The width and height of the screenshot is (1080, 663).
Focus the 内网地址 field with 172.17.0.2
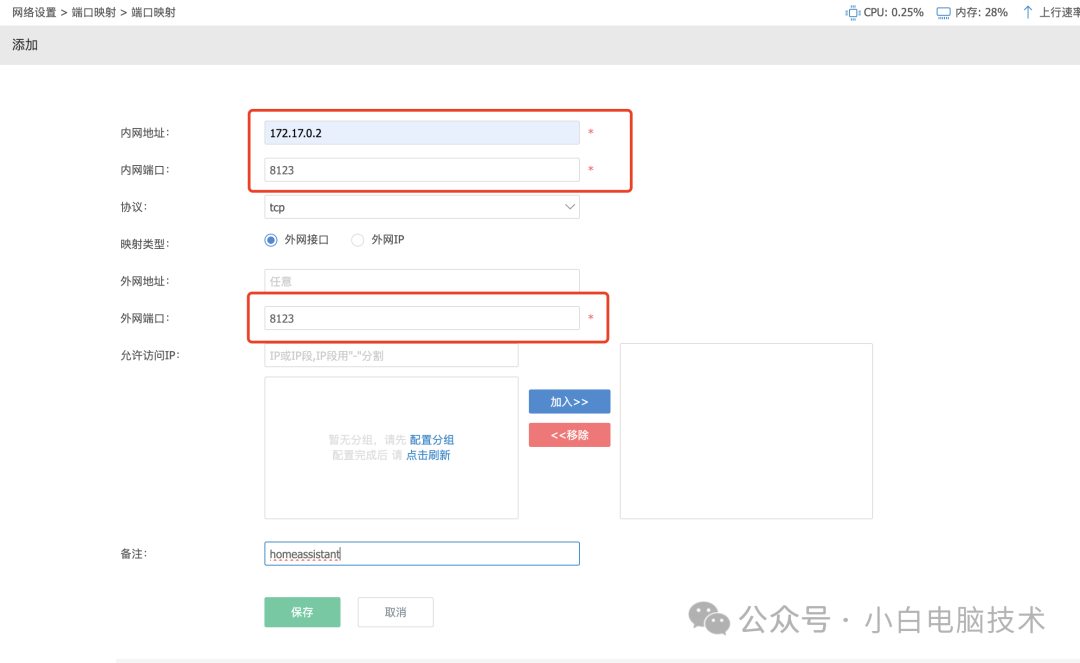point(422,133)
